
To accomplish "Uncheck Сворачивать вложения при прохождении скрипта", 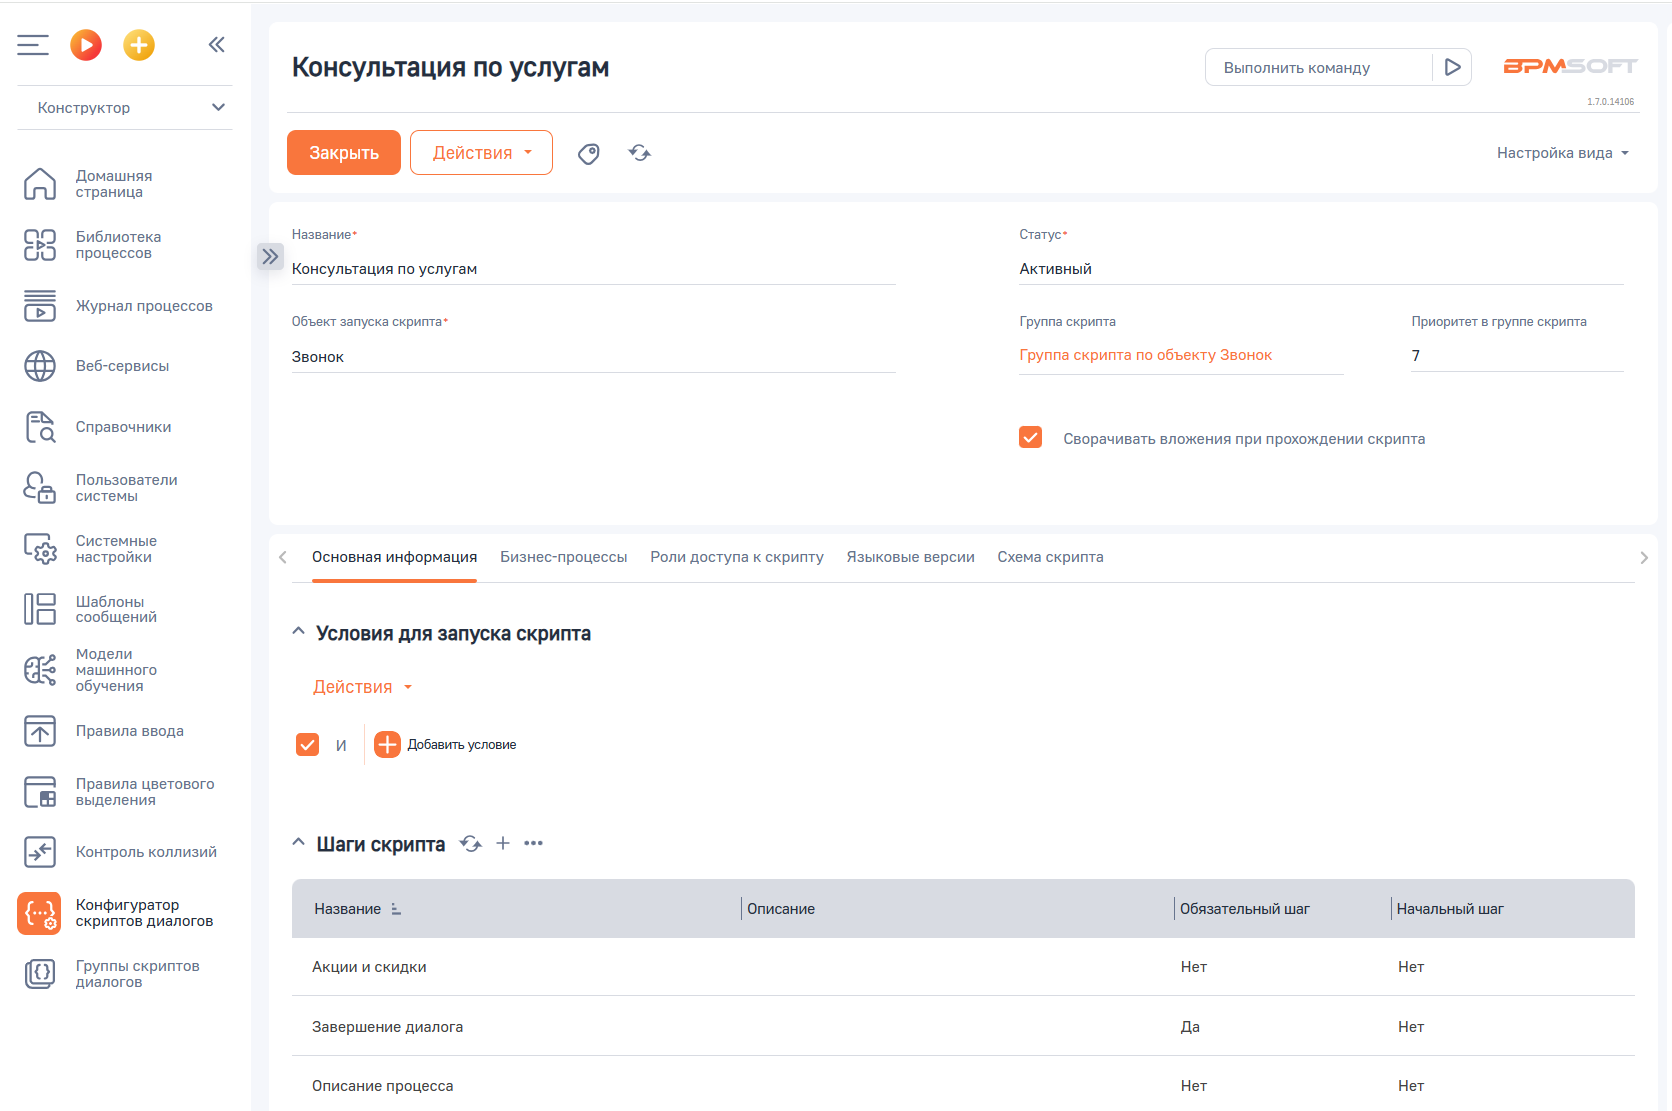I will click(x=1030, y=437).
